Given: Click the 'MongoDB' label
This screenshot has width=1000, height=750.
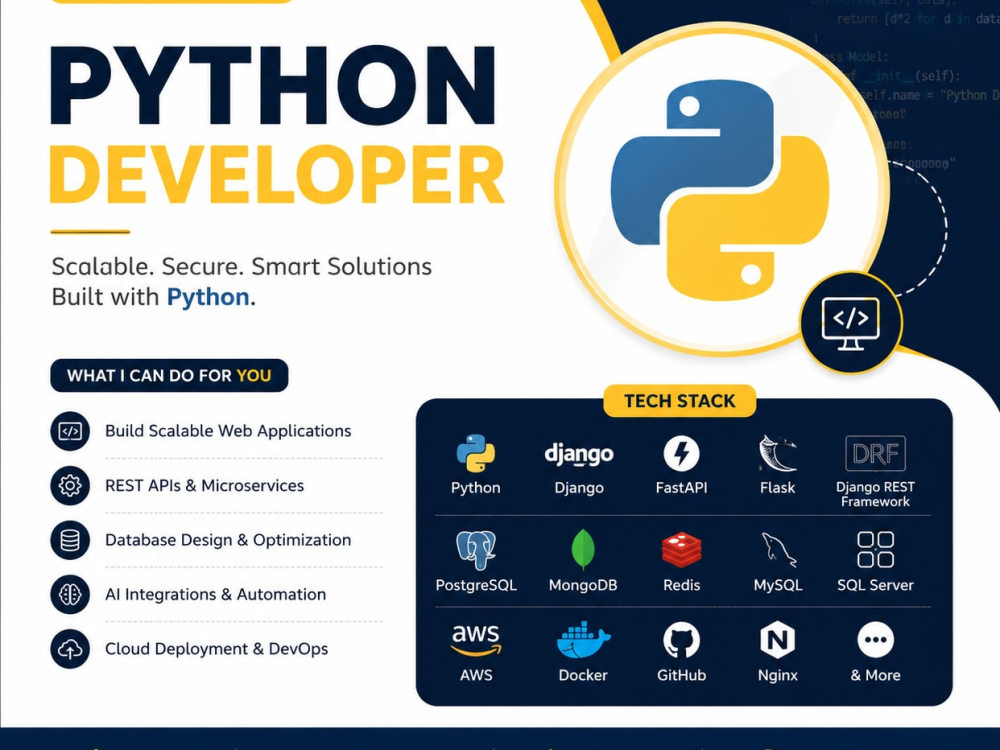Looking at the screenshot, I should coord(583,585).
